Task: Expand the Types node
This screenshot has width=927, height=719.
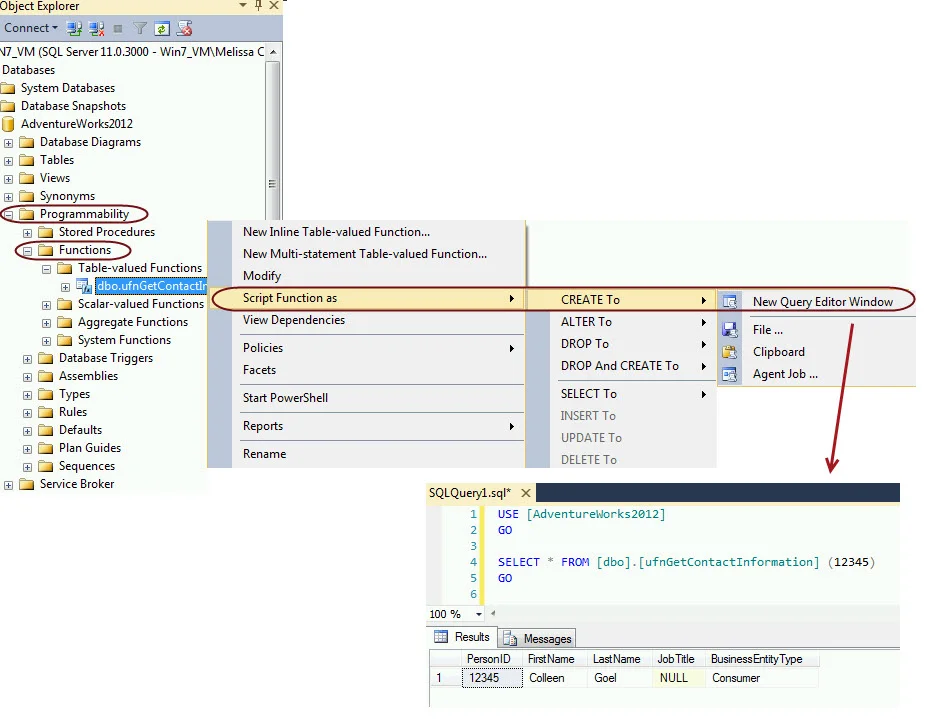Action: 27,395
